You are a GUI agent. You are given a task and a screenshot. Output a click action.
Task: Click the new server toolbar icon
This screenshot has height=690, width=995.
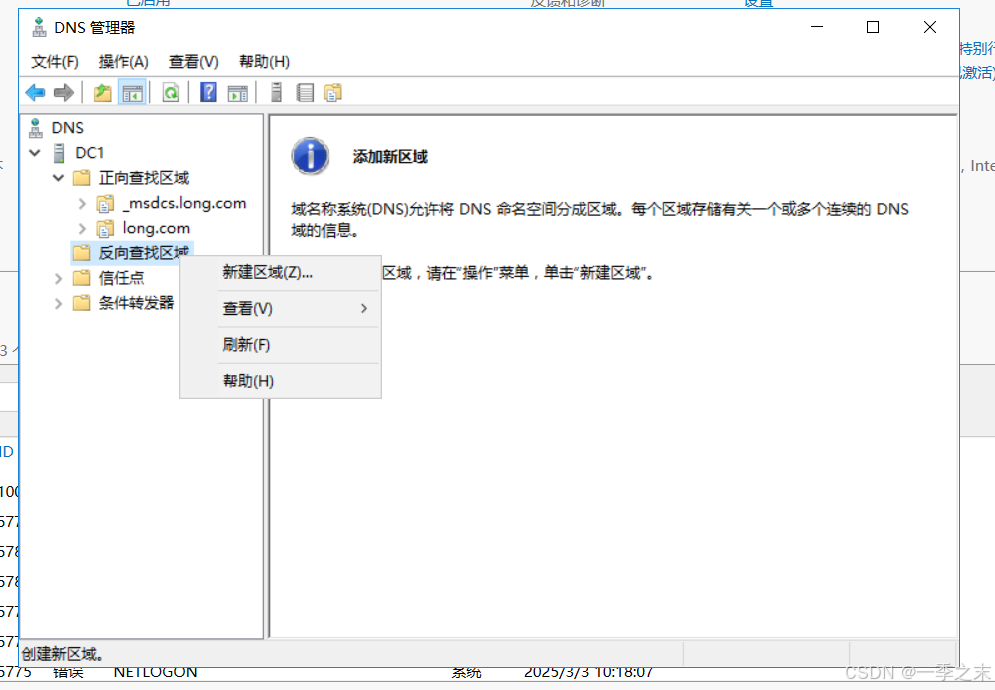tap(276, 93)
